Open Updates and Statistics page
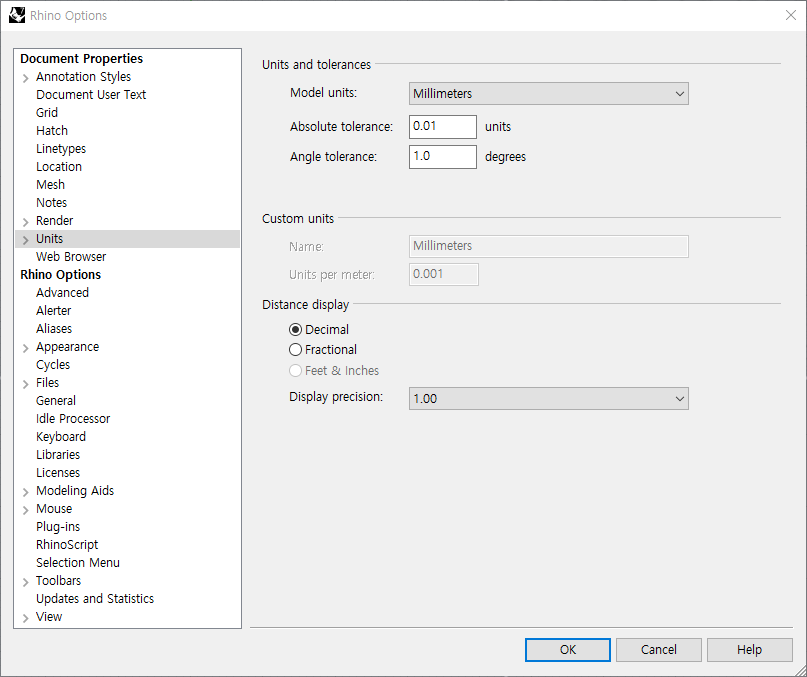807x677 pixels. coord(95,599)
